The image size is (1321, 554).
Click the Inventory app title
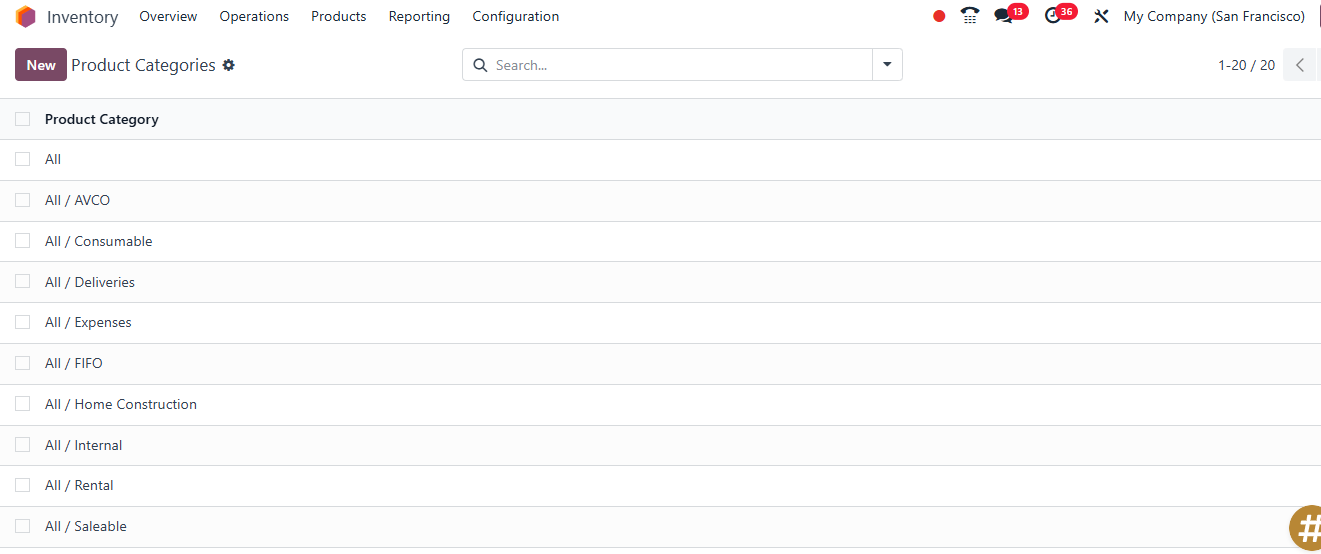pyautogui.click(x=82, y=17)
